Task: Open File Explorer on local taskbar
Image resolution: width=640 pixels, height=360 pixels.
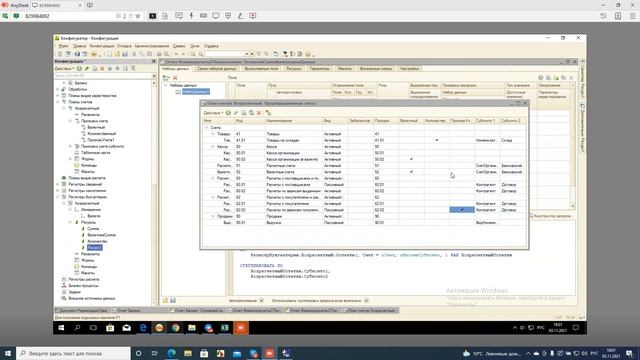Action: 188,353
